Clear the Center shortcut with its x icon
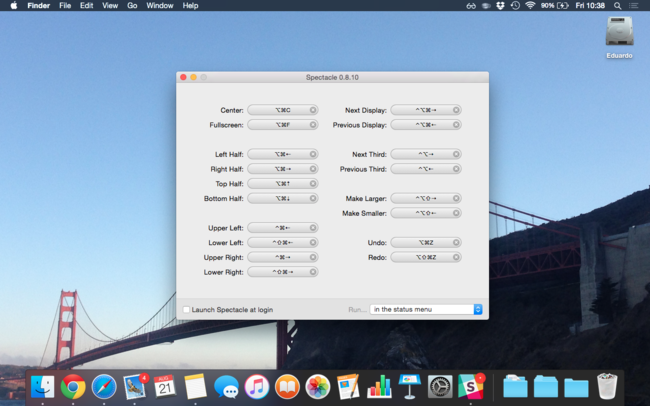Screen dimensions: 650x406 click(313, 110)
